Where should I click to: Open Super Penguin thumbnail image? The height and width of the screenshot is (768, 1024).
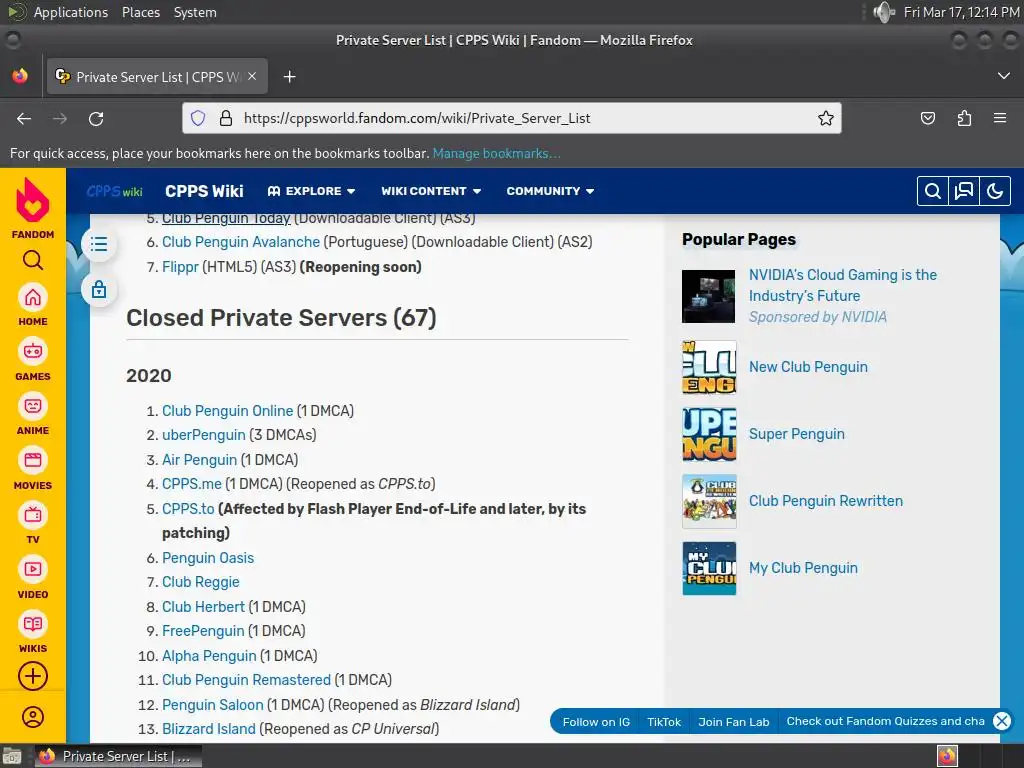(709, 434)
